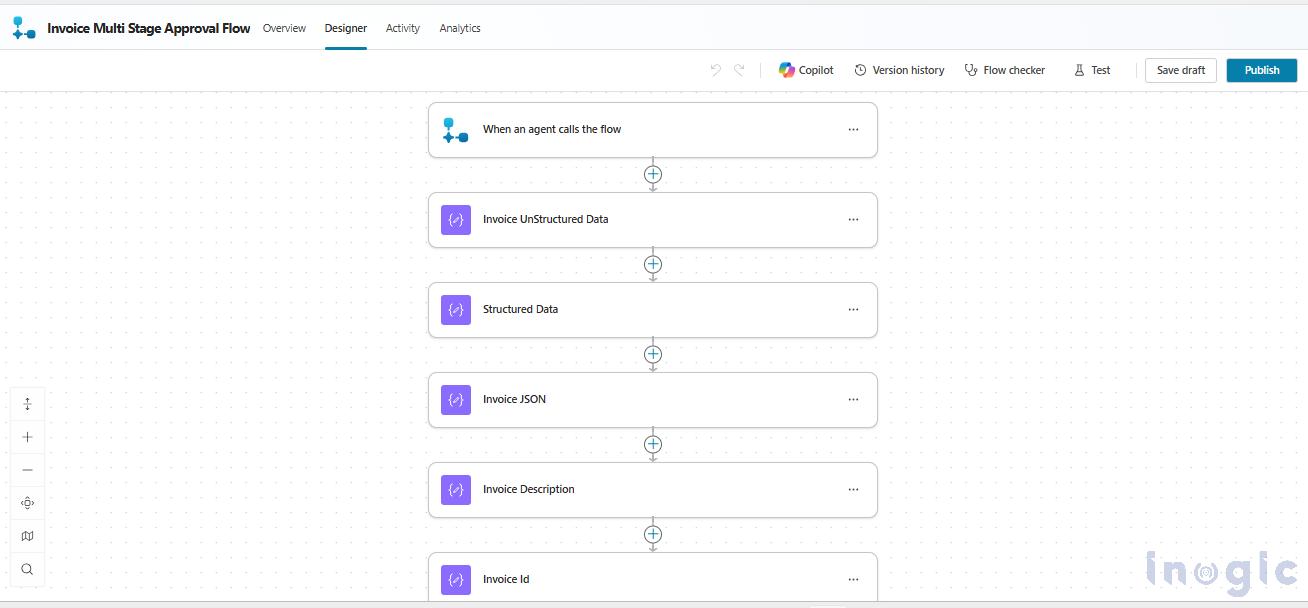Open the ellipsis menu on Invoice Description

click(x=853, y=489)
